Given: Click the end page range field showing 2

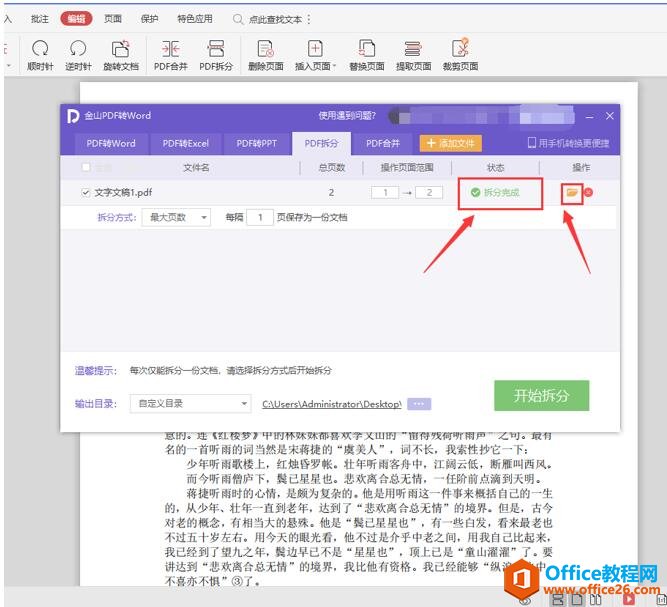Looking at the screenshot, I should click(429, 193).
